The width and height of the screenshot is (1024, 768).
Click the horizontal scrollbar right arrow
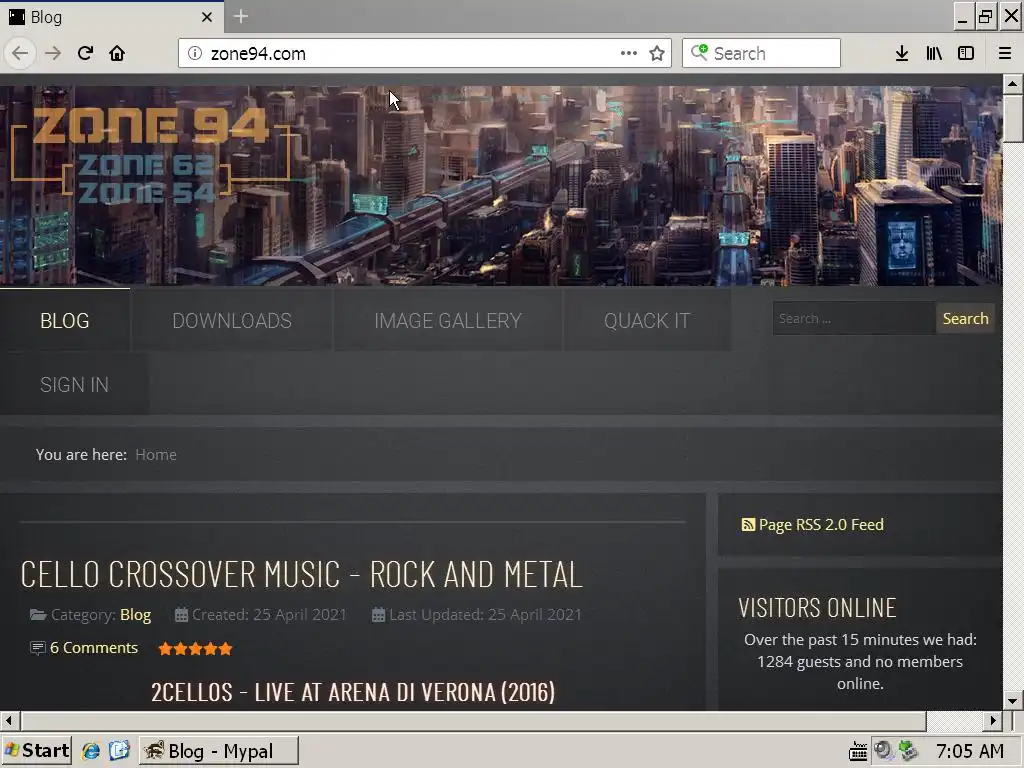point(993,721)
